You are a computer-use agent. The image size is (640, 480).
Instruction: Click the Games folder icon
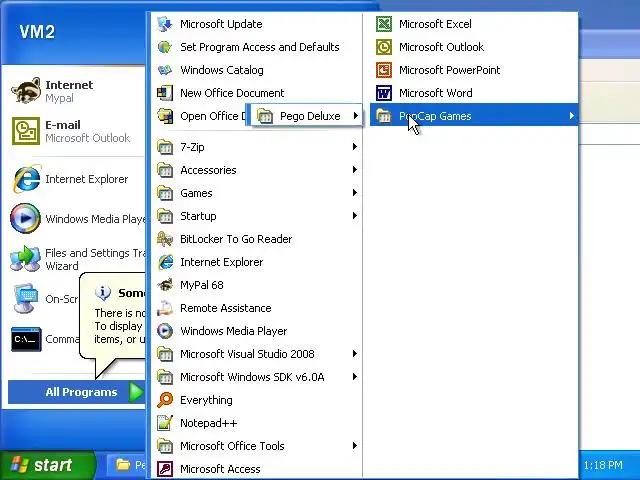coord(165,193)
